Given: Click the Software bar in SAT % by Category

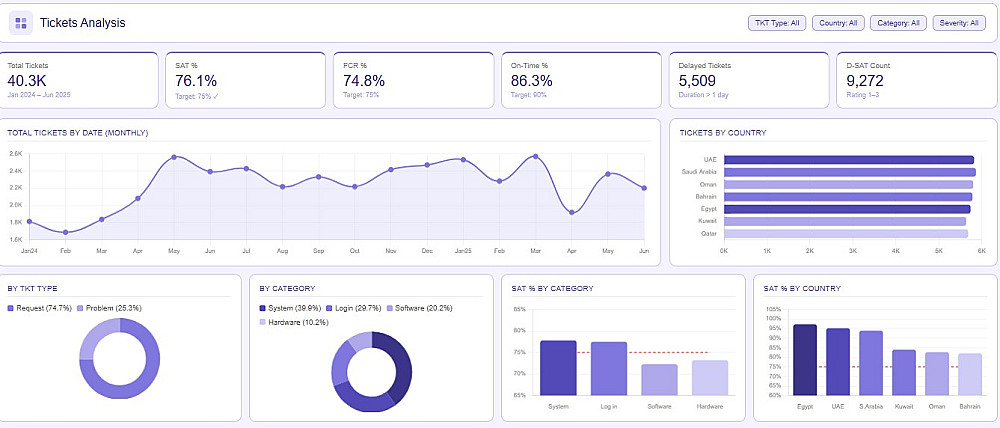Looking at the screenshot, I should (x=659, y=380).
